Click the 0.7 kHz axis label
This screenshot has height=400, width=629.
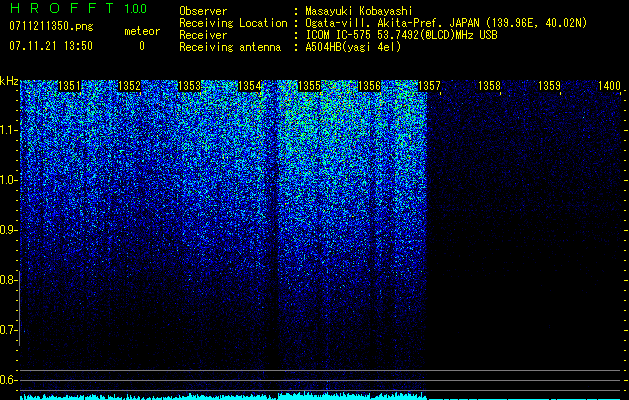pyautogui.click(x=8, y=330)
